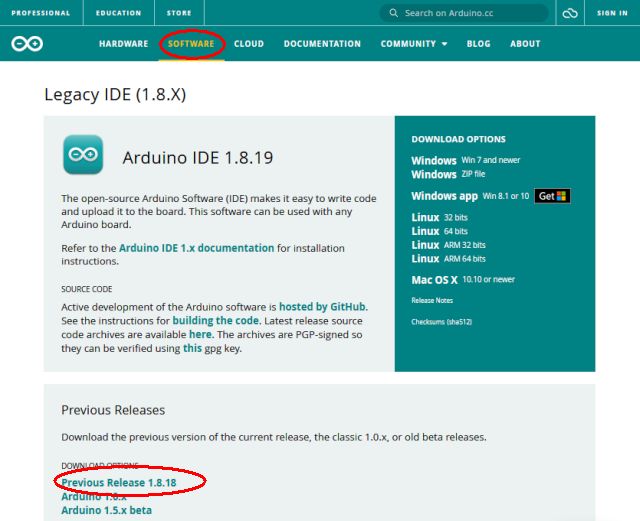Open the Arduino 1.5.x beta link
The width and height of the screenshot is (640, 521).
[107, 510]
